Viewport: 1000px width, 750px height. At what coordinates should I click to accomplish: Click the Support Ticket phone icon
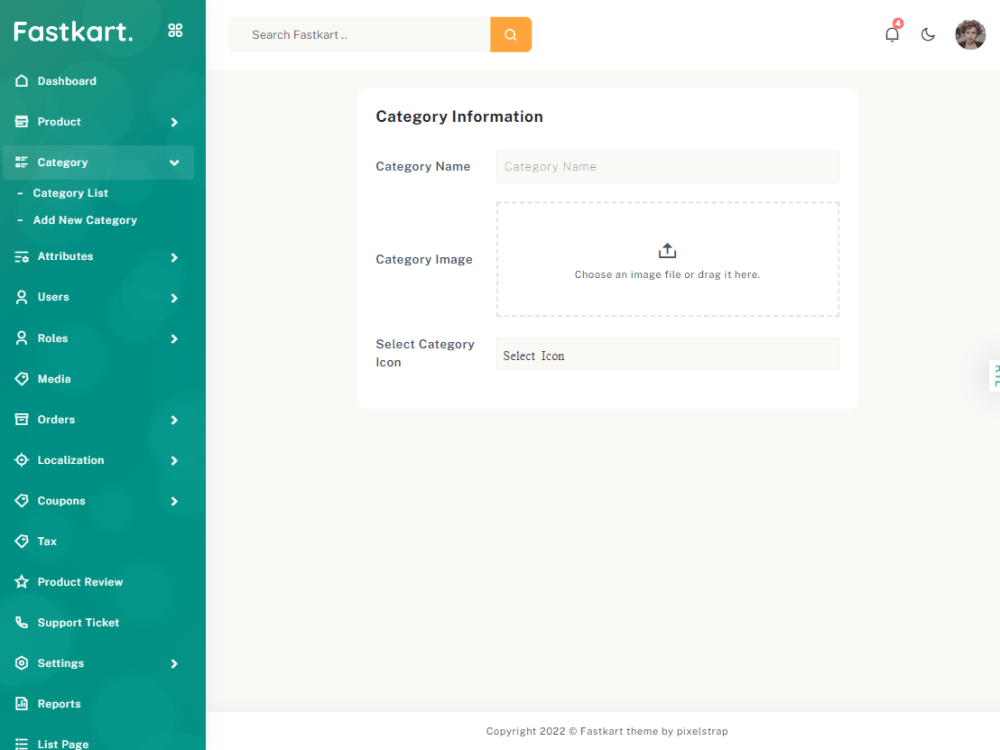click(x=22, y=622)
